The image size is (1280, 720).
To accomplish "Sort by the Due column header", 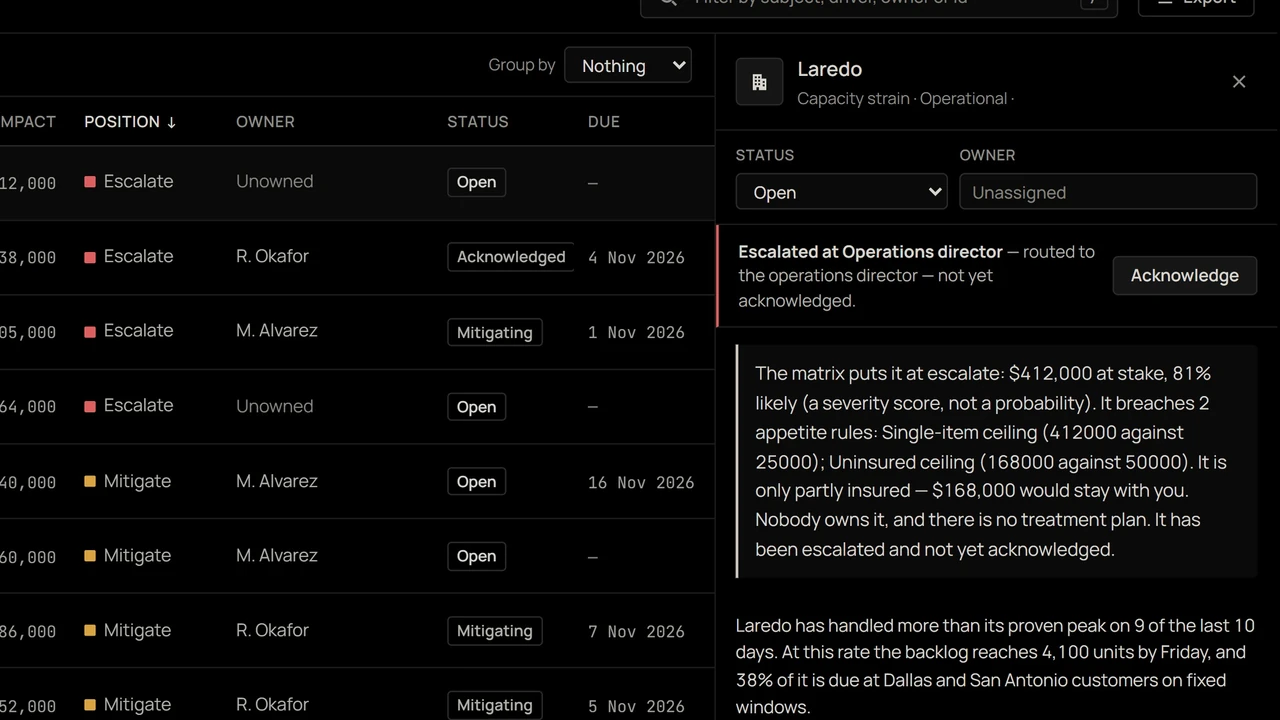I will tap(604, 122).
